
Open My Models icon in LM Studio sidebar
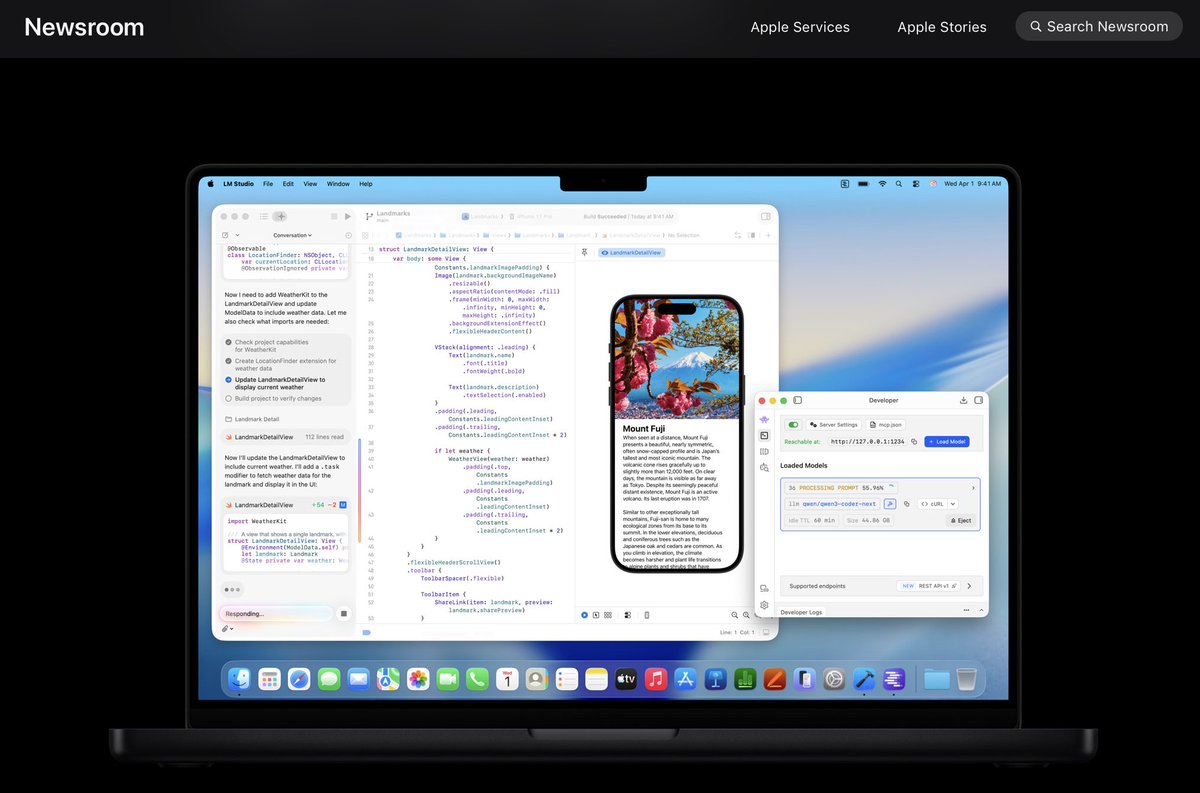[764, 451]
